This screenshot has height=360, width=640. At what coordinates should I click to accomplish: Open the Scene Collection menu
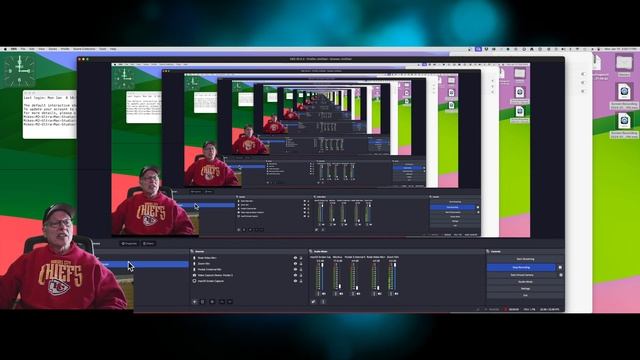[84, 49]
